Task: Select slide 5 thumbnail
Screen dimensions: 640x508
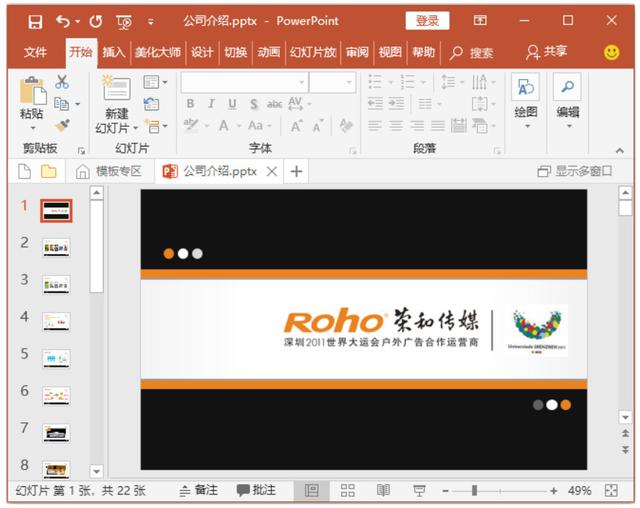Action: (56, 359)
